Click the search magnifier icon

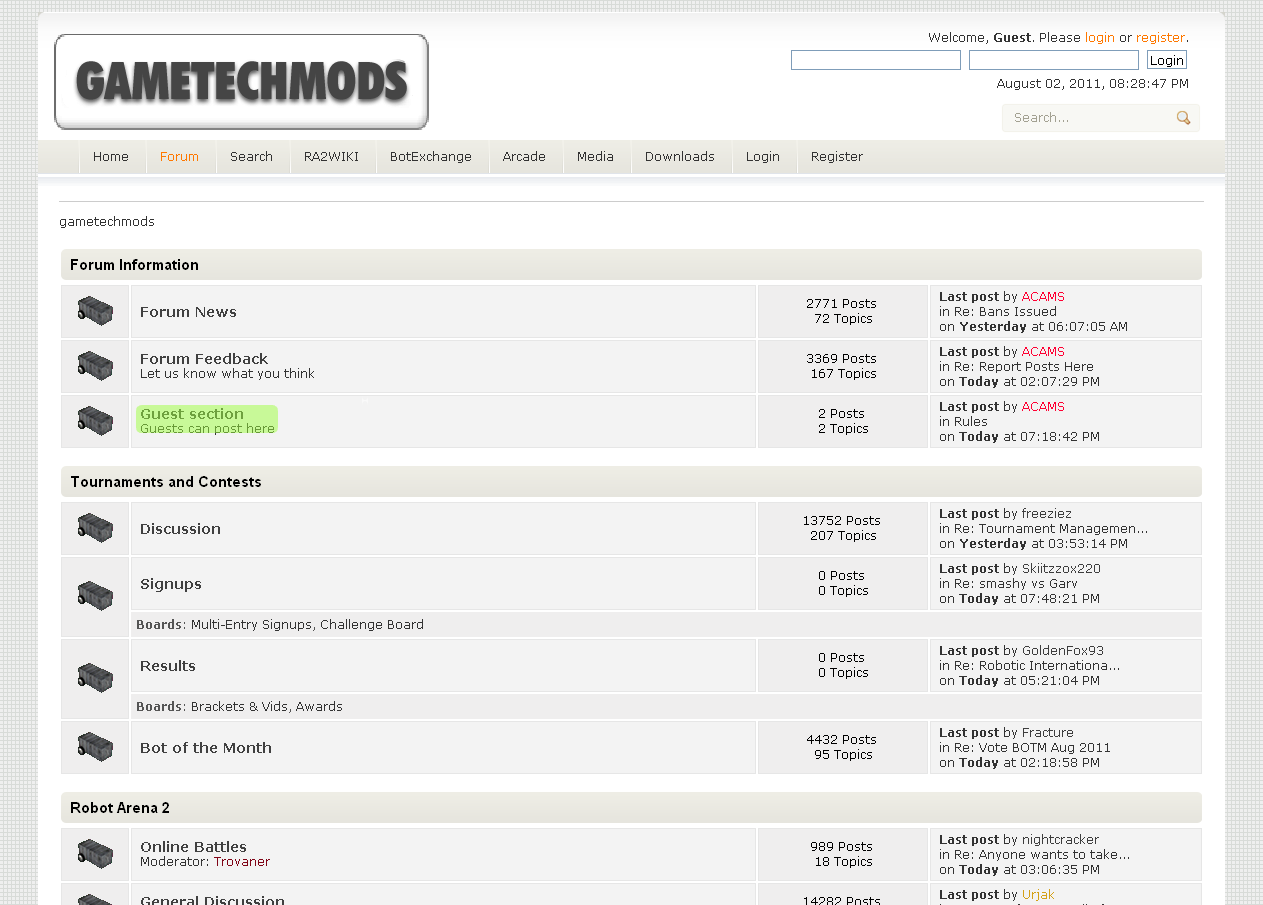pyautogui.click(x=1184, y=118)
